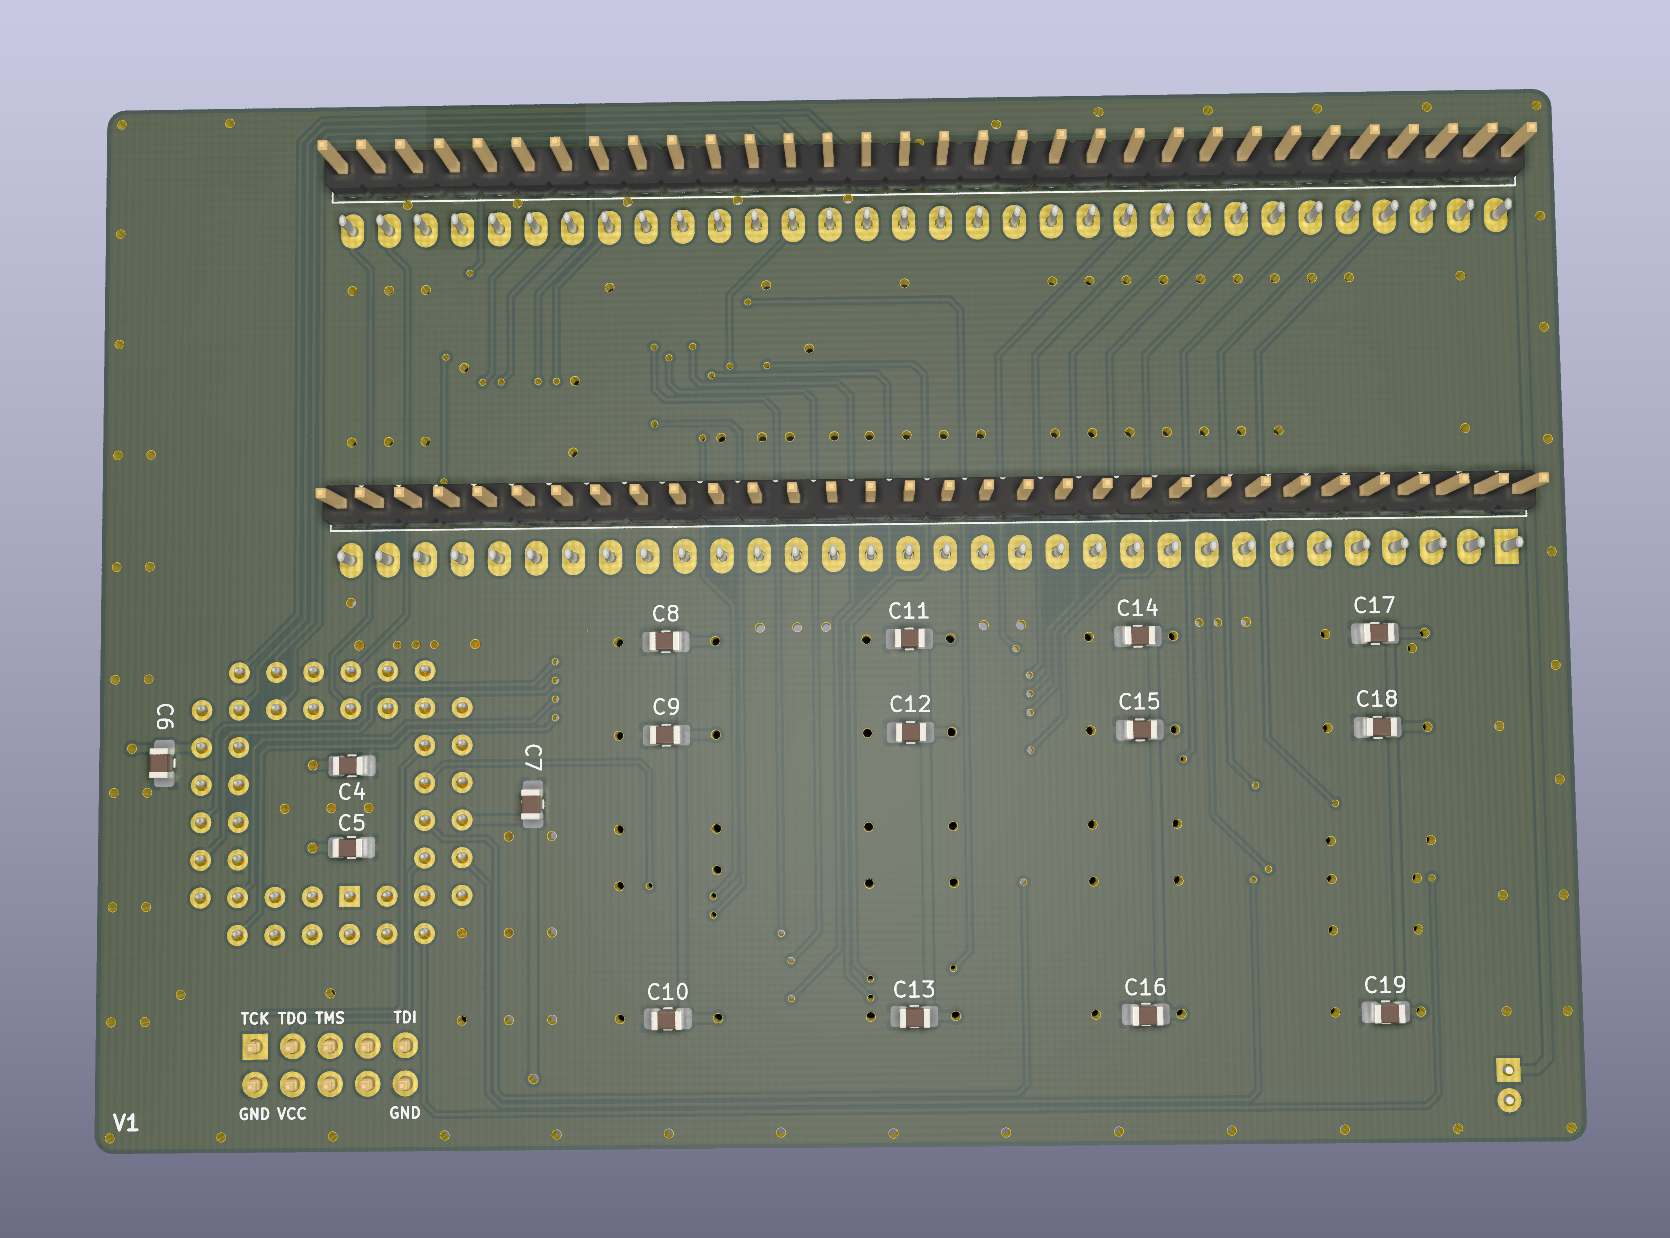Click the C15 capacitor

pos(1140,729)
